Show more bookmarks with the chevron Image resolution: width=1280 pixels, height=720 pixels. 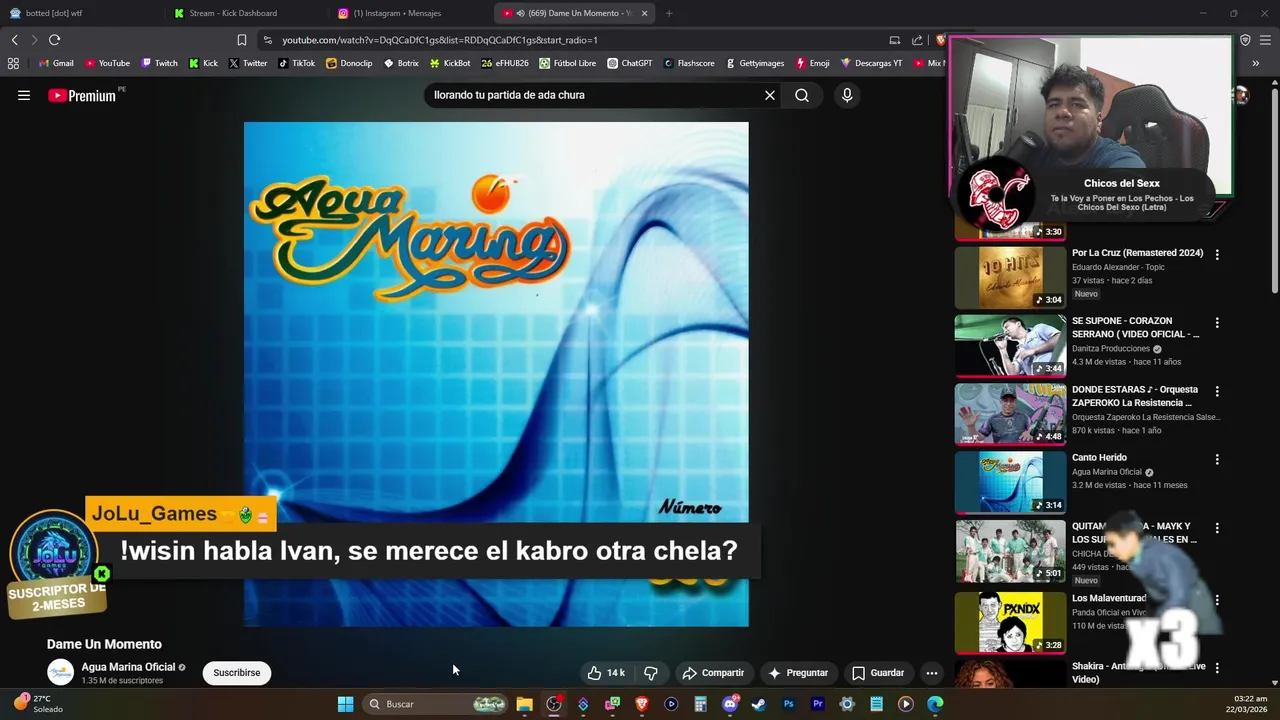click(x=1255, y=63)
